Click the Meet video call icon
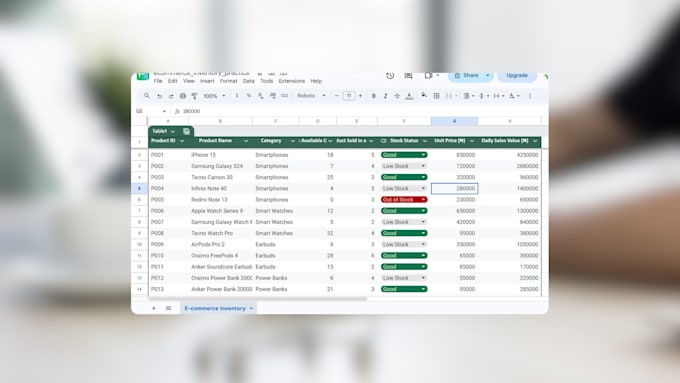This screenshot has width=680, height=383. click(x=428, y=76)
